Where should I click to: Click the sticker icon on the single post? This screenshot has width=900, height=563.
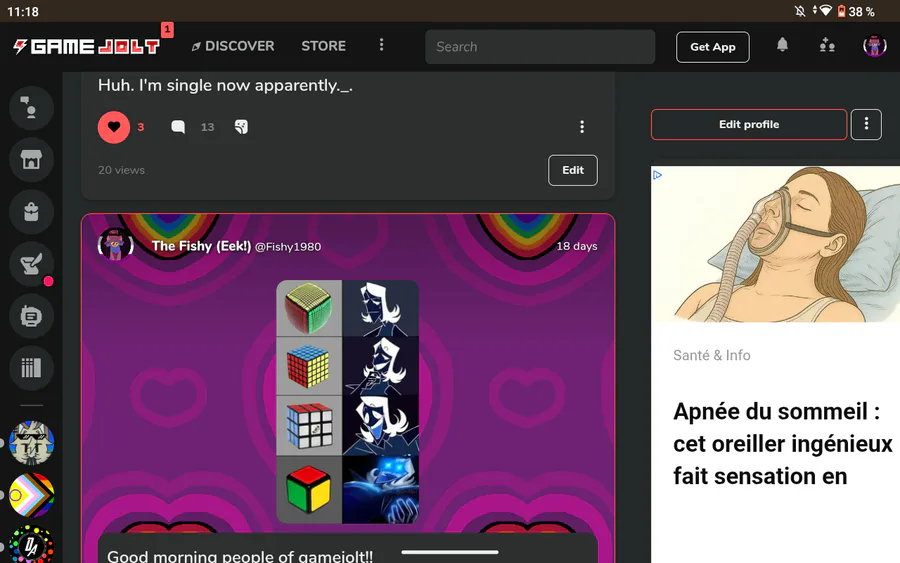pyautogui.click(x=242, y=127)
